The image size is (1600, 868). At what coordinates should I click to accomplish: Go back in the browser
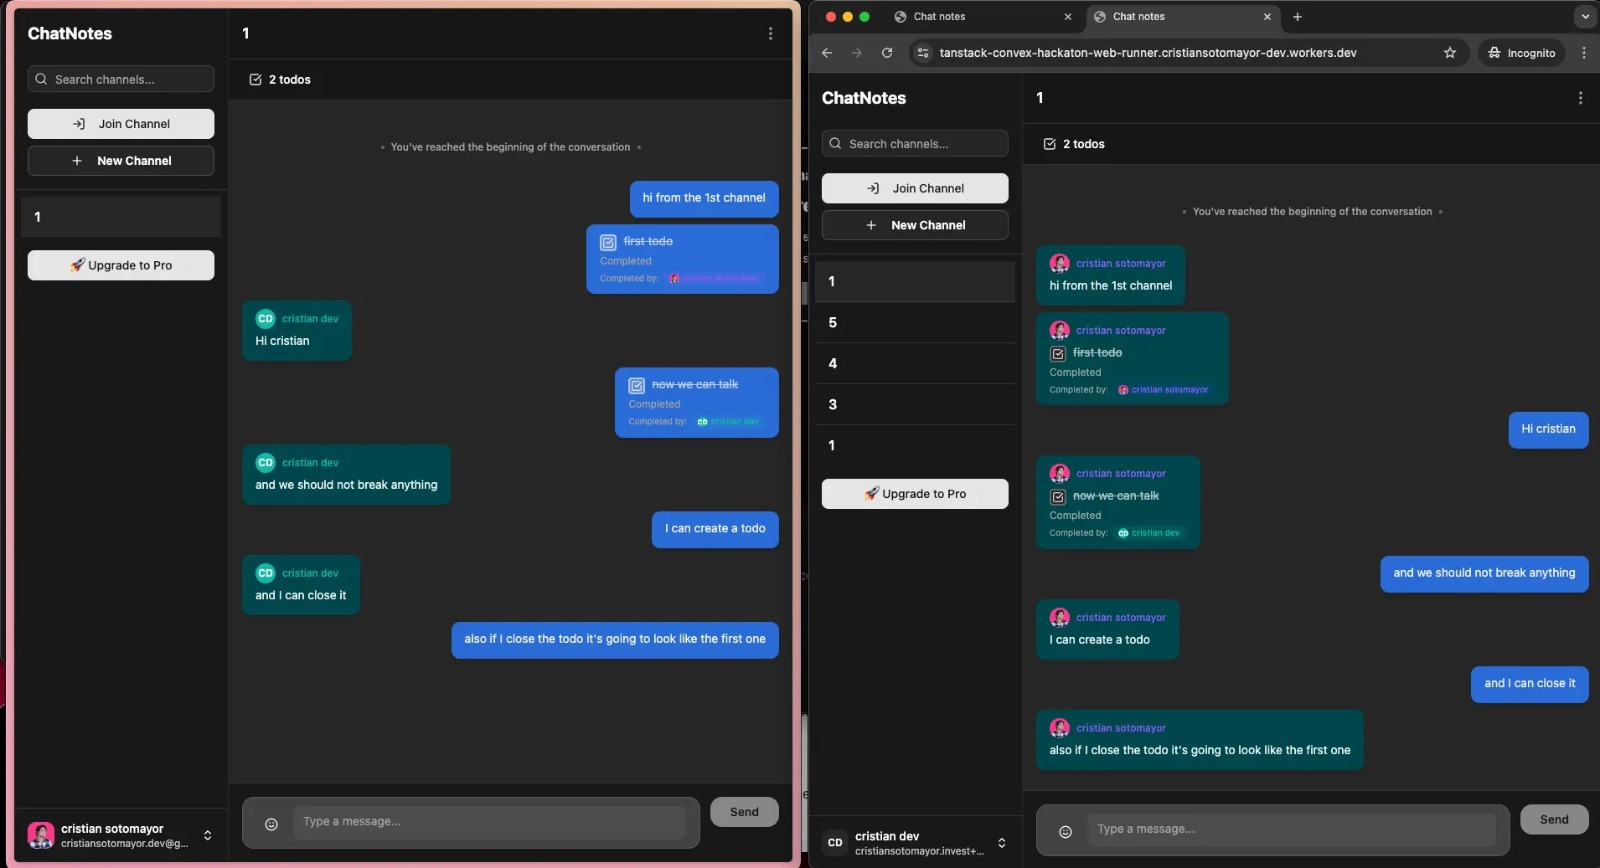tap(827, 53)
